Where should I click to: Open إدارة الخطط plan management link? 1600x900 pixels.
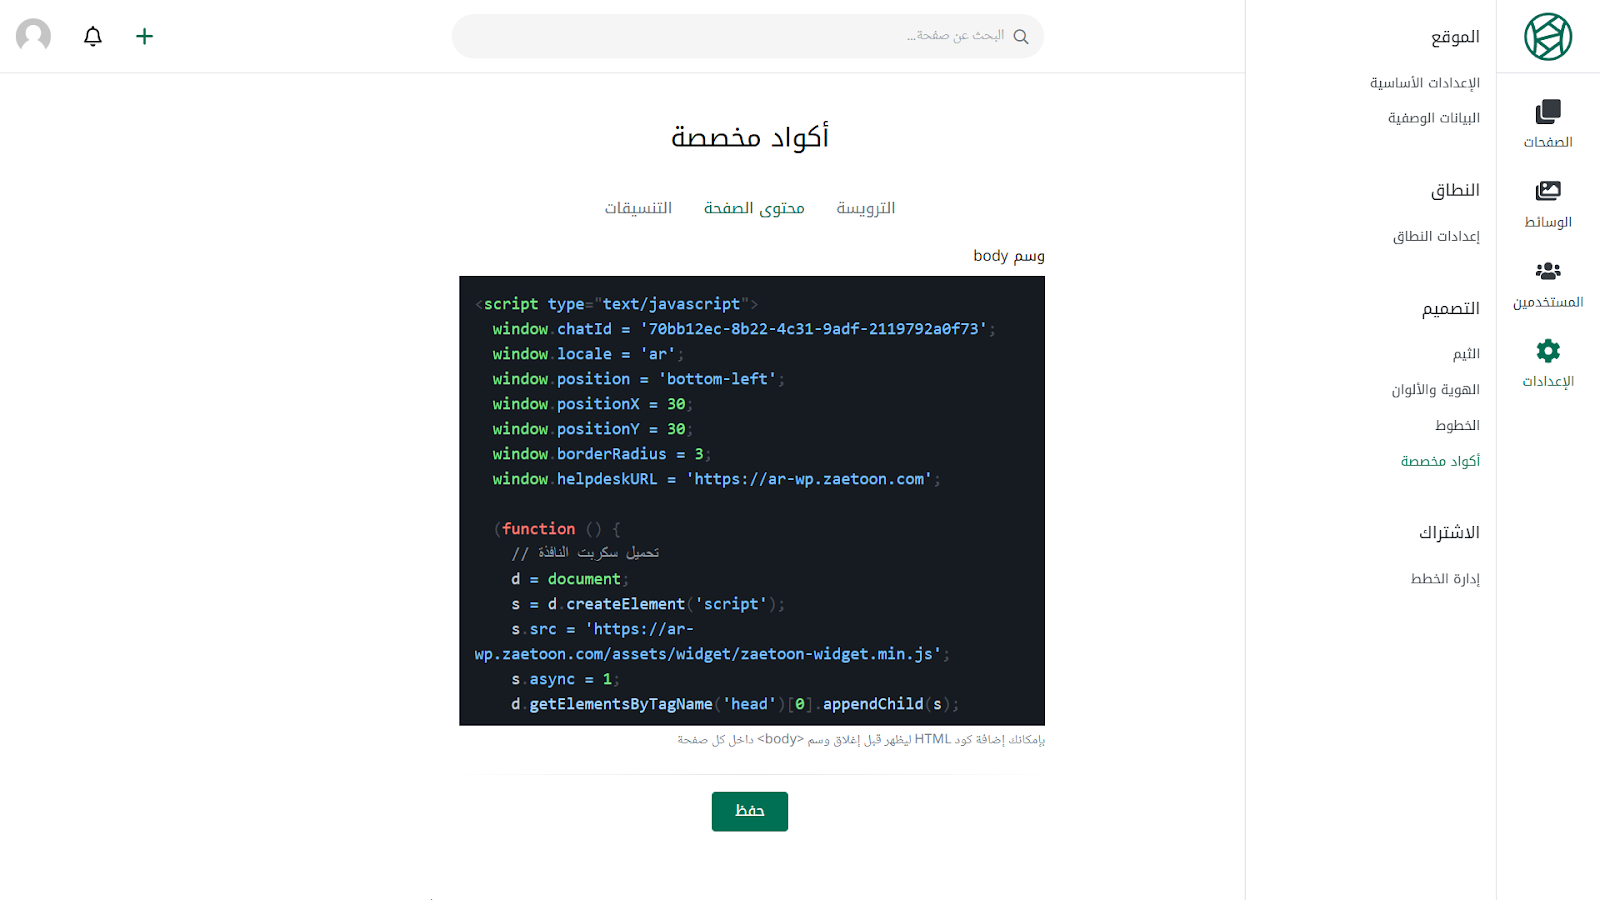[x=1445, y=579]
